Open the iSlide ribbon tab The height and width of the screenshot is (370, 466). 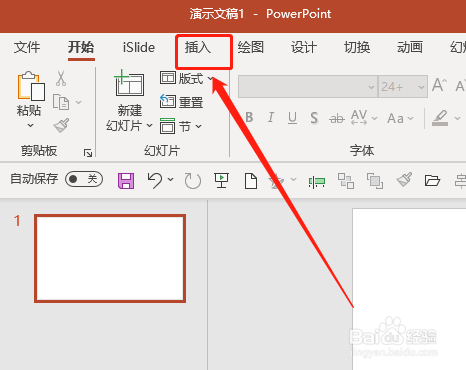tap(139, 47)
